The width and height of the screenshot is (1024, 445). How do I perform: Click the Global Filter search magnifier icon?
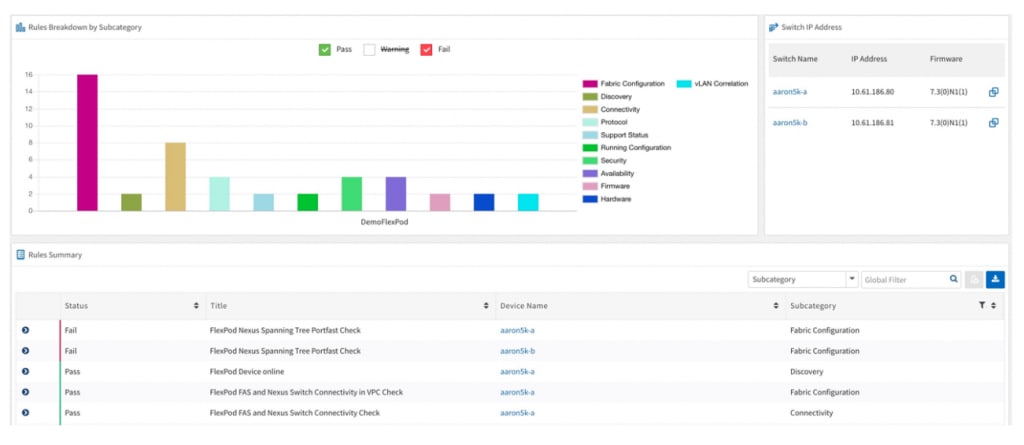953,280
